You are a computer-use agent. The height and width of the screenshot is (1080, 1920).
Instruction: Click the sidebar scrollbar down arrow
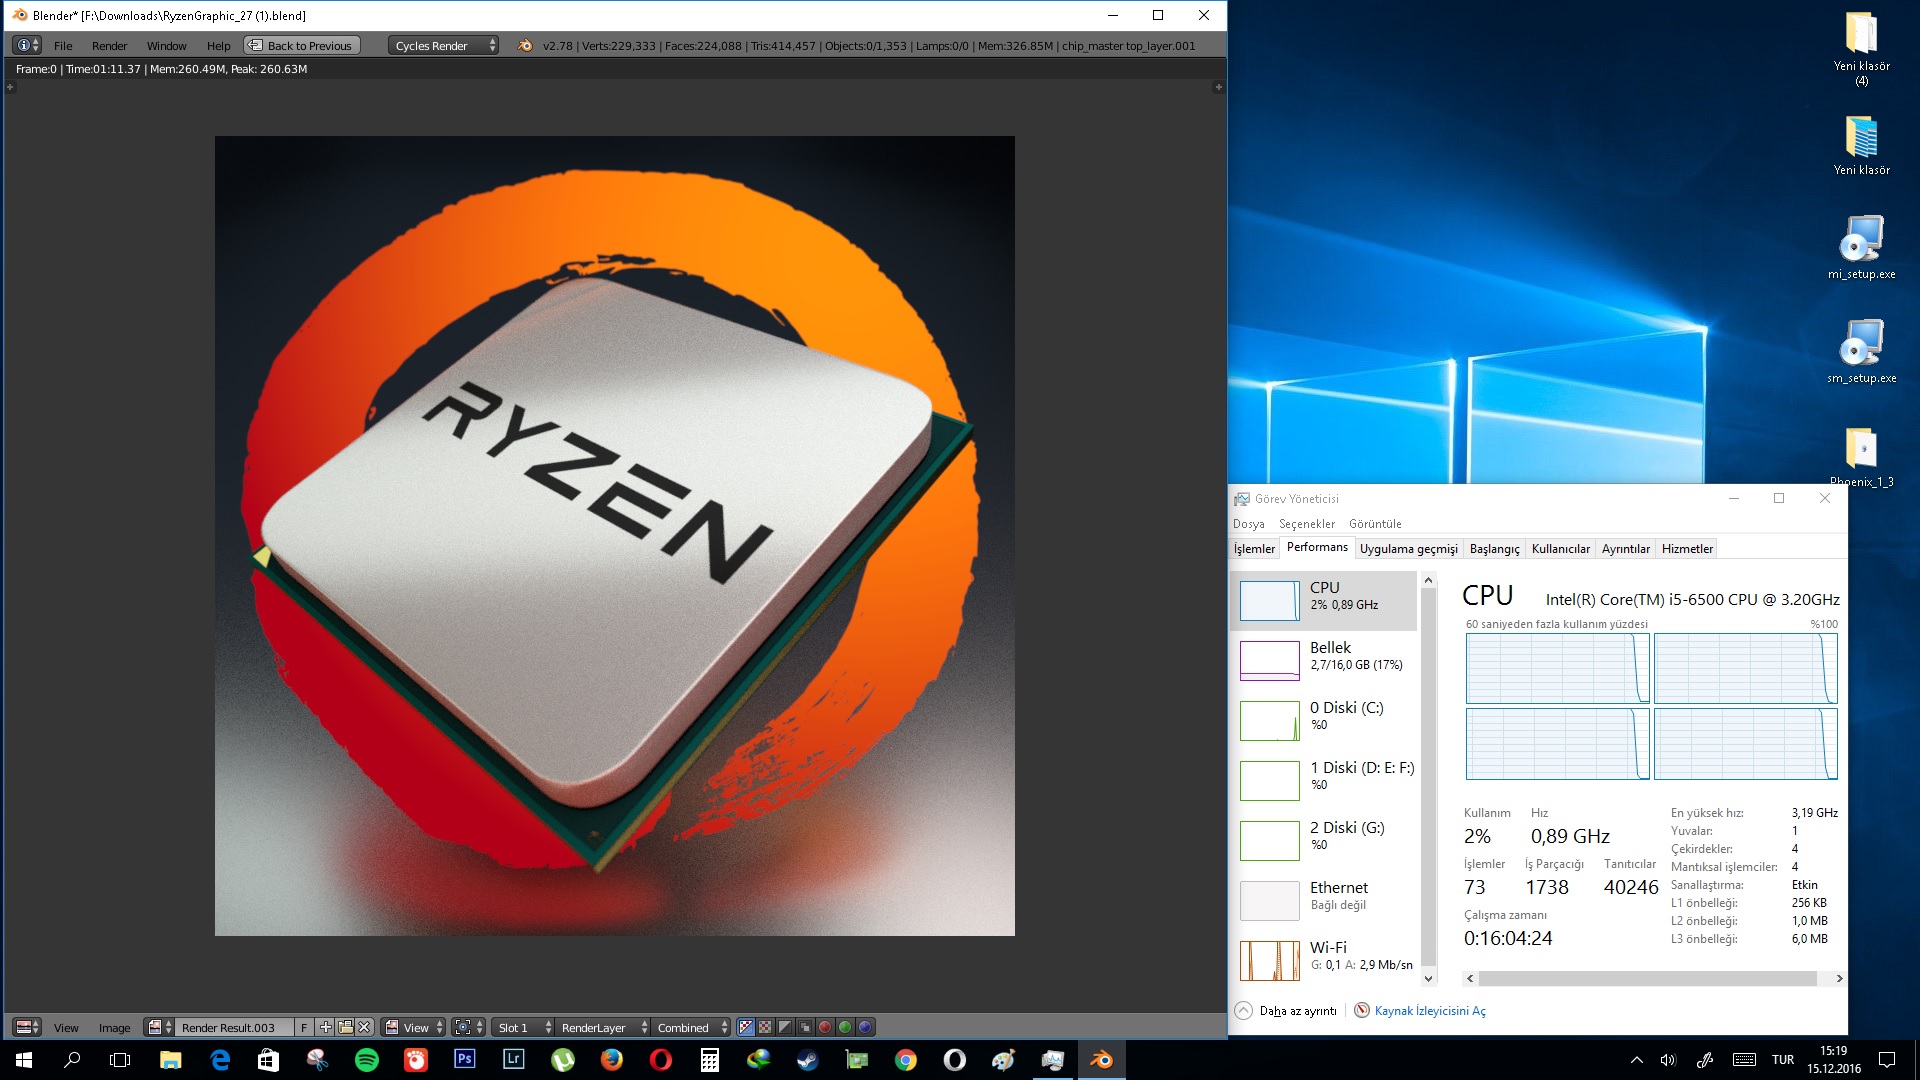(1428, 979)
